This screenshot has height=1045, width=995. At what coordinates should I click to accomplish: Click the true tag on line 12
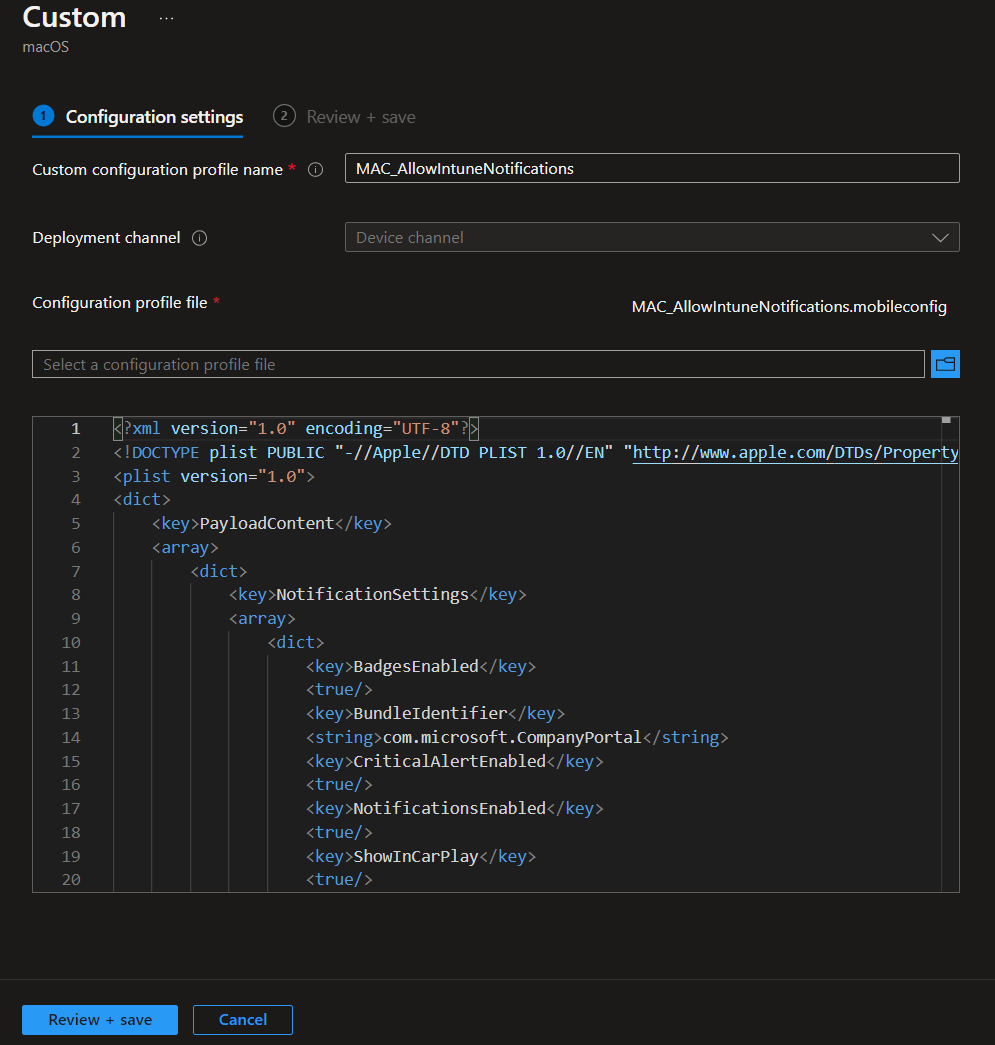coord(339,690)
